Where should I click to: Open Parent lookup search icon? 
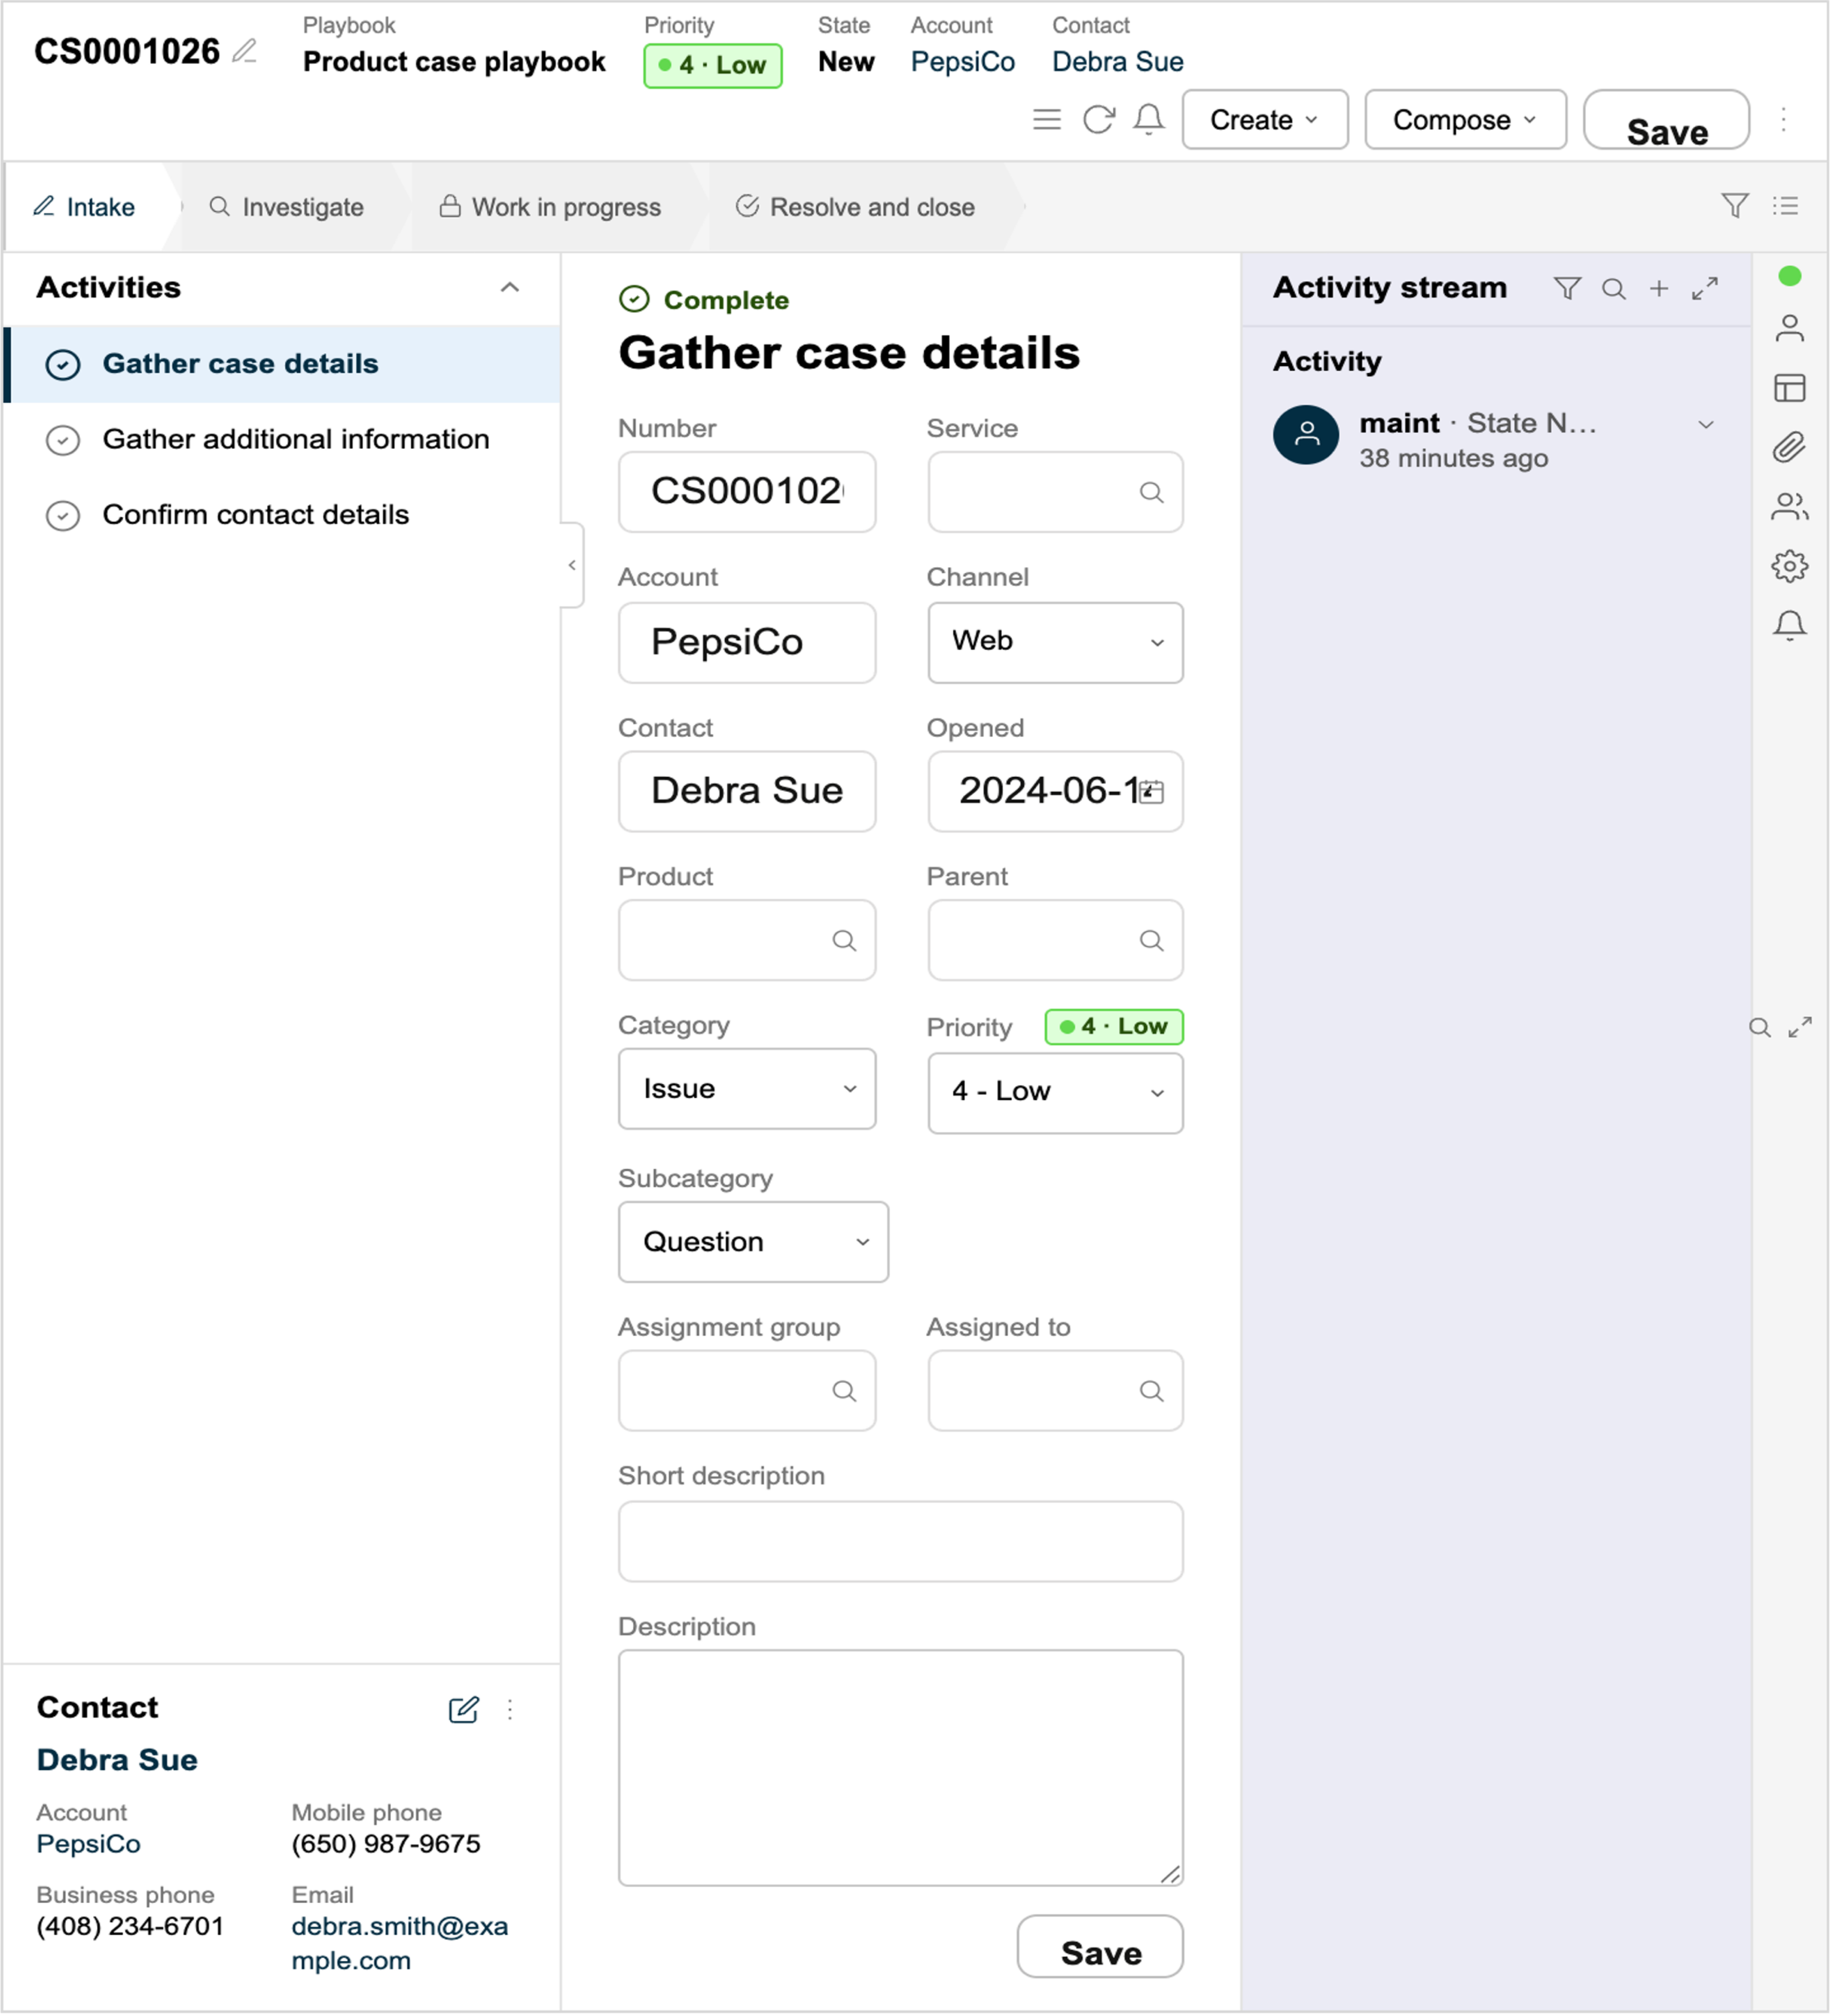click(1152, 941)
